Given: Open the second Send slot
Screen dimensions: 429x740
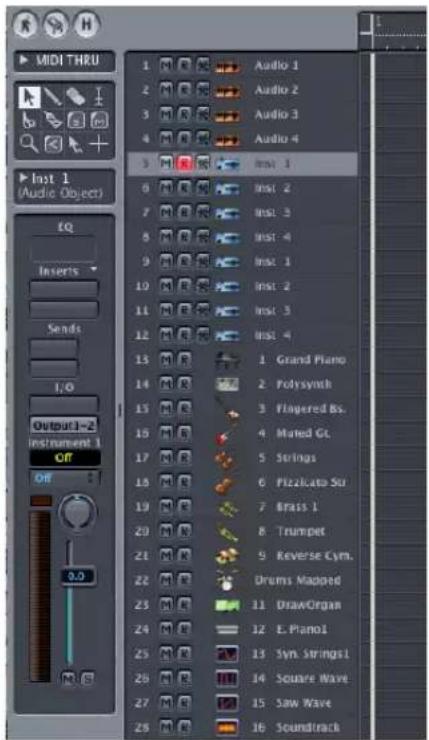Looking at the screenshot, I should pyautogui.click(x=53, y=368).
